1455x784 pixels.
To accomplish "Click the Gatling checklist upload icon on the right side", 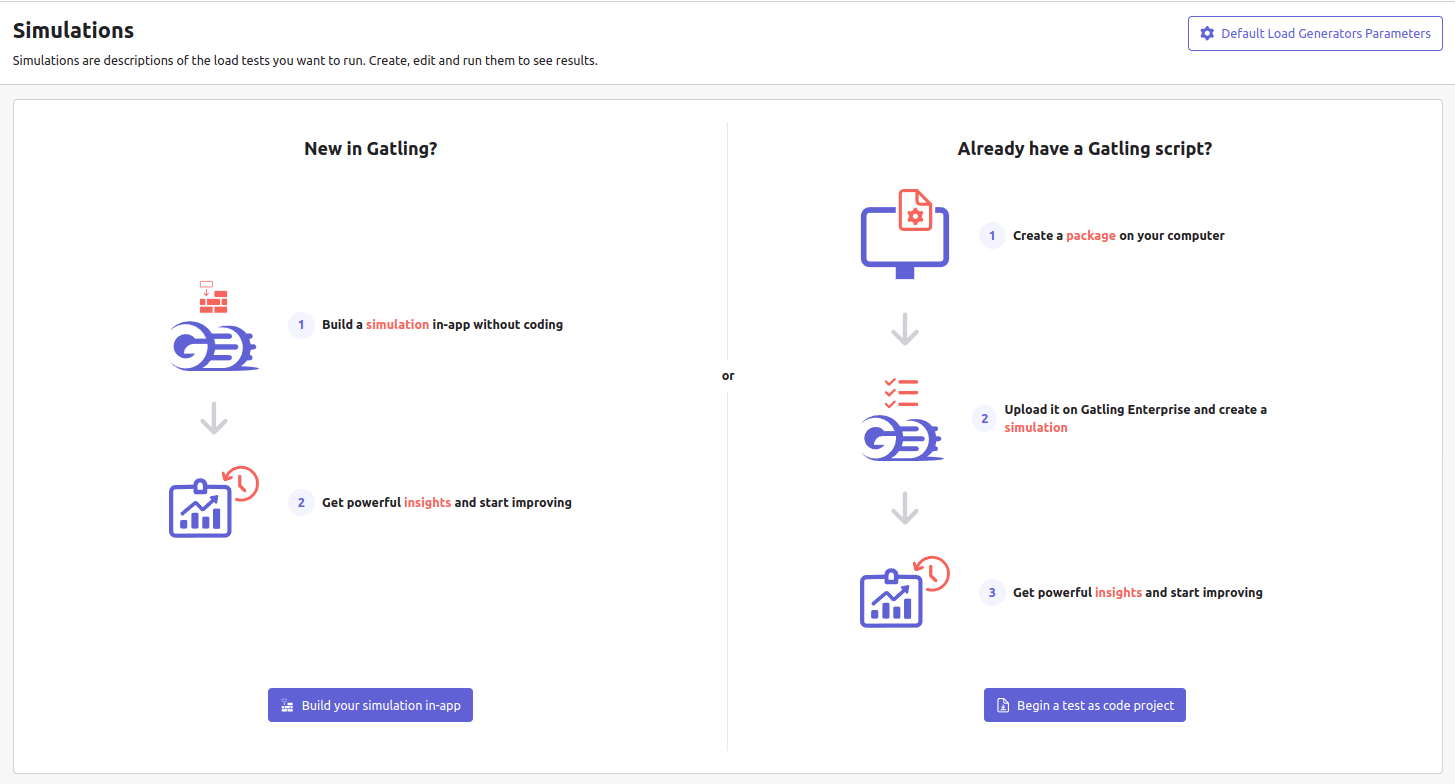I will pos(903,419).
